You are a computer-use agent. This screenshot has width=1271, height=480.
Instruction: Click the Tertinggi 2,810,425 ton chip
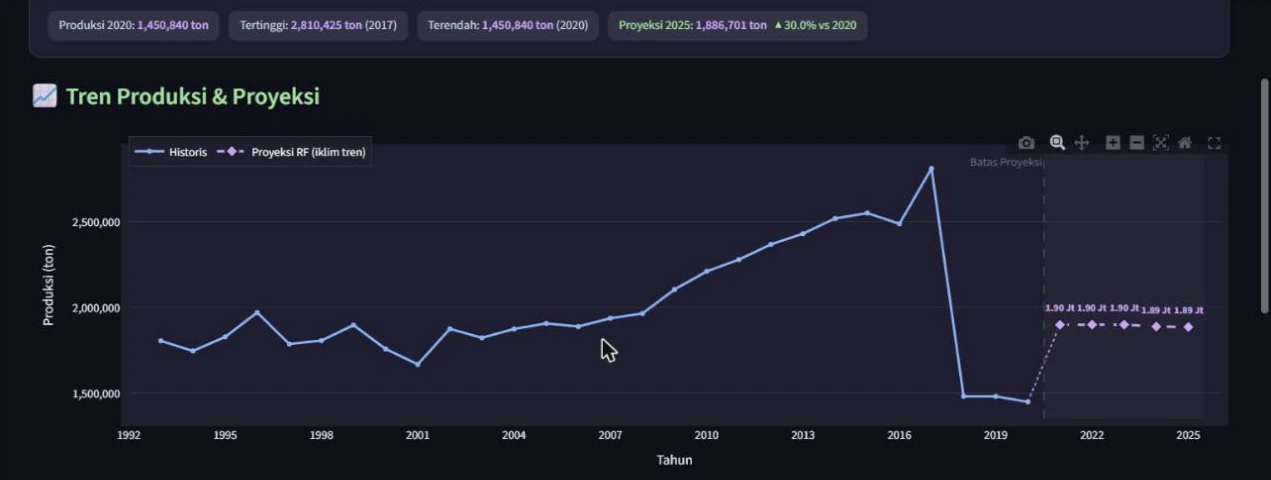[x=318, y=25]
